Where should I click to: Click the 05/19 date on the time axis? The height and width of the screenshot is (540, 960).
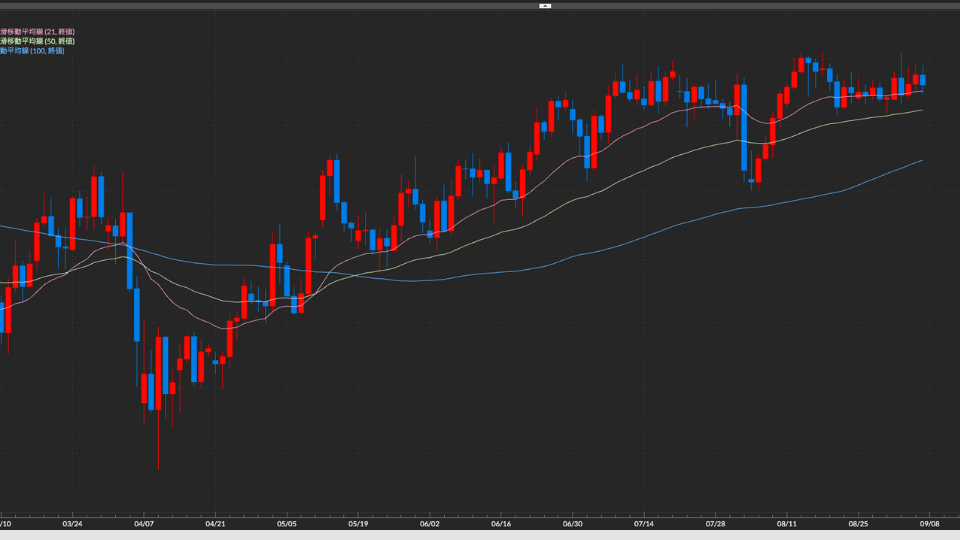pyautogui.click(x=359, y=523)
